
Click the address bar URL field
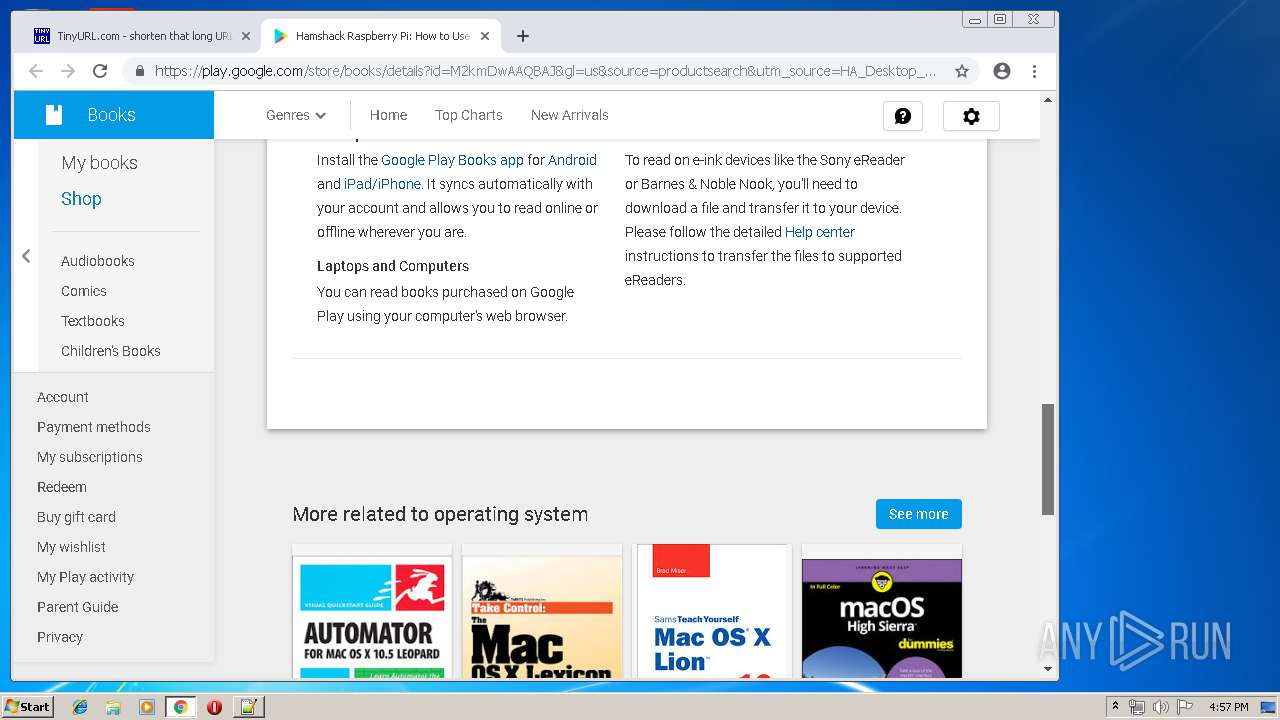545,71
